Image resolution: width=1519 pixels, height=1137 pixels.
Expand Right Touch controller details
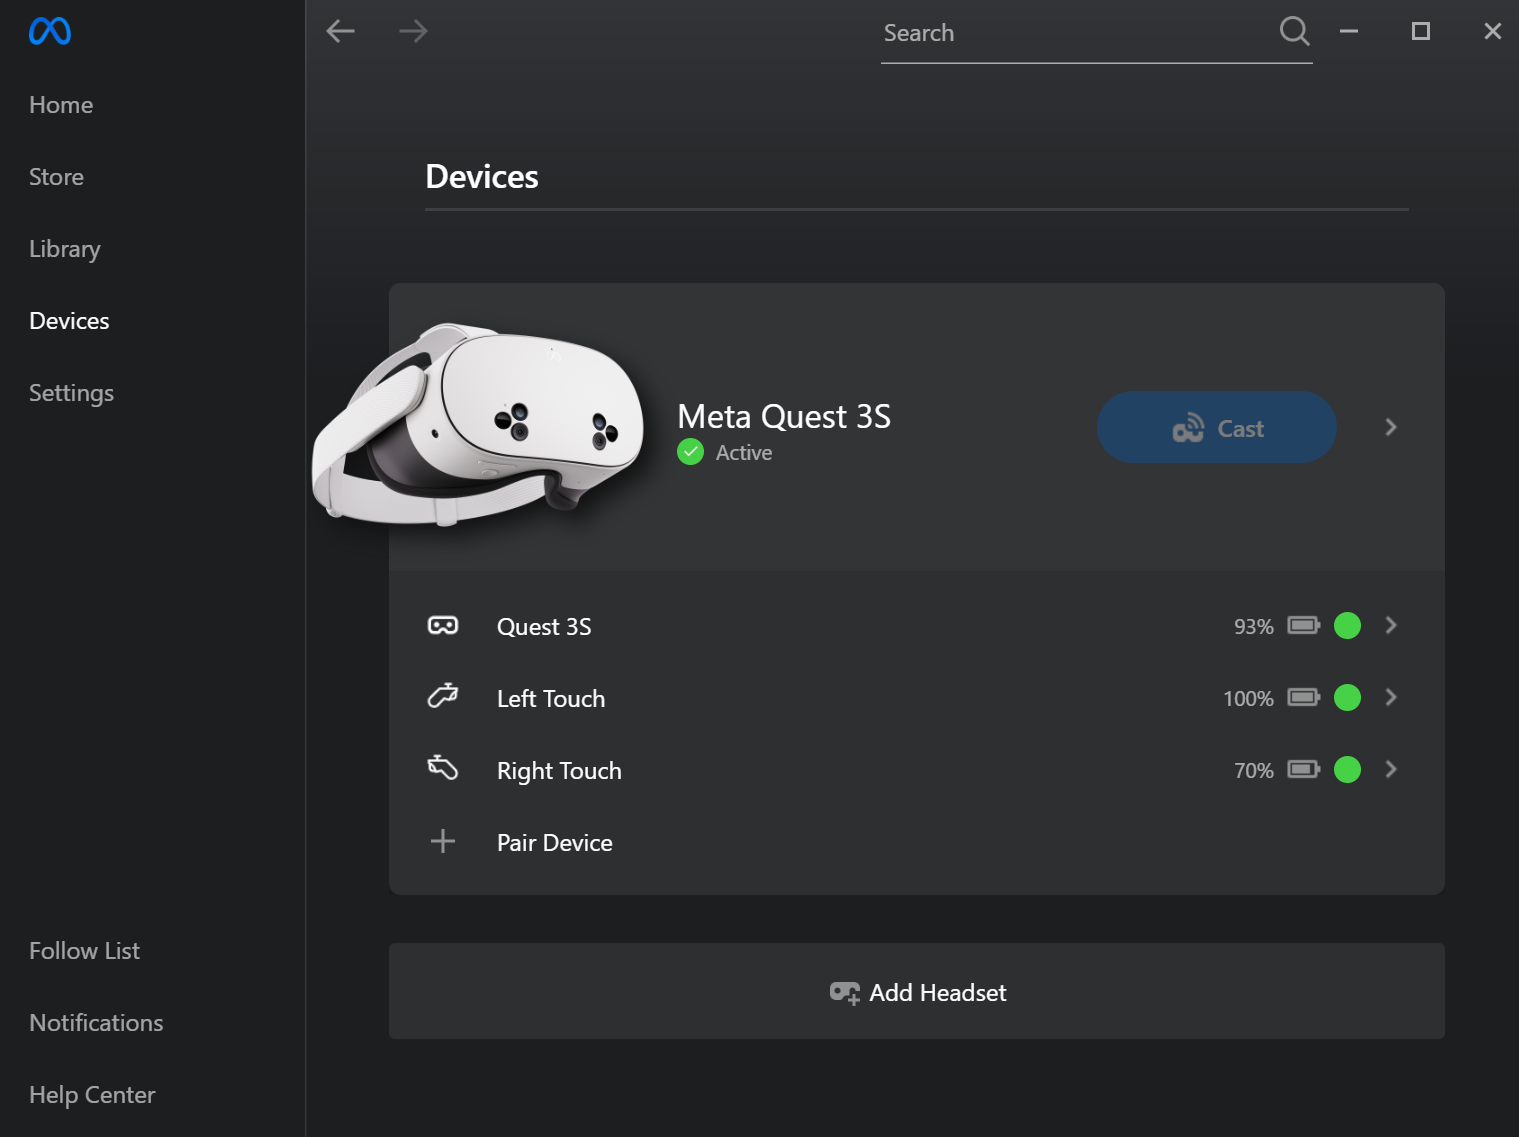pos(1390,769)
